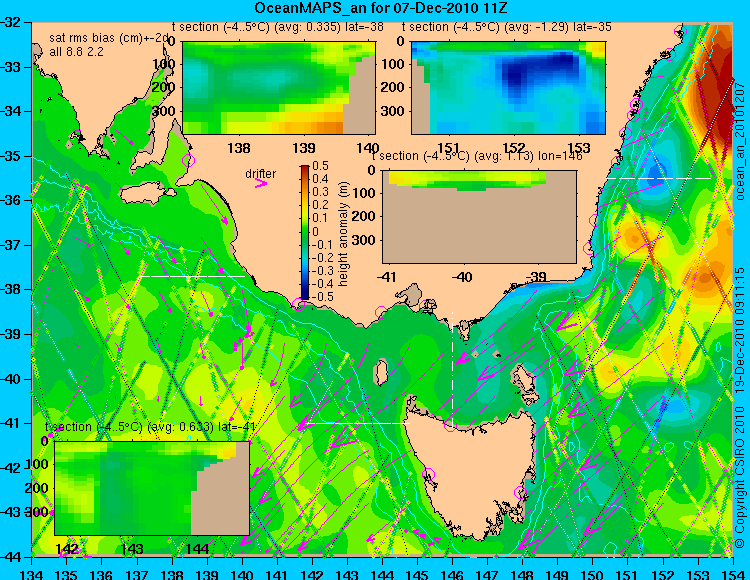Click the 137 label on the main longitude axis
Screen dimensions: 750x580
(137, 574)
